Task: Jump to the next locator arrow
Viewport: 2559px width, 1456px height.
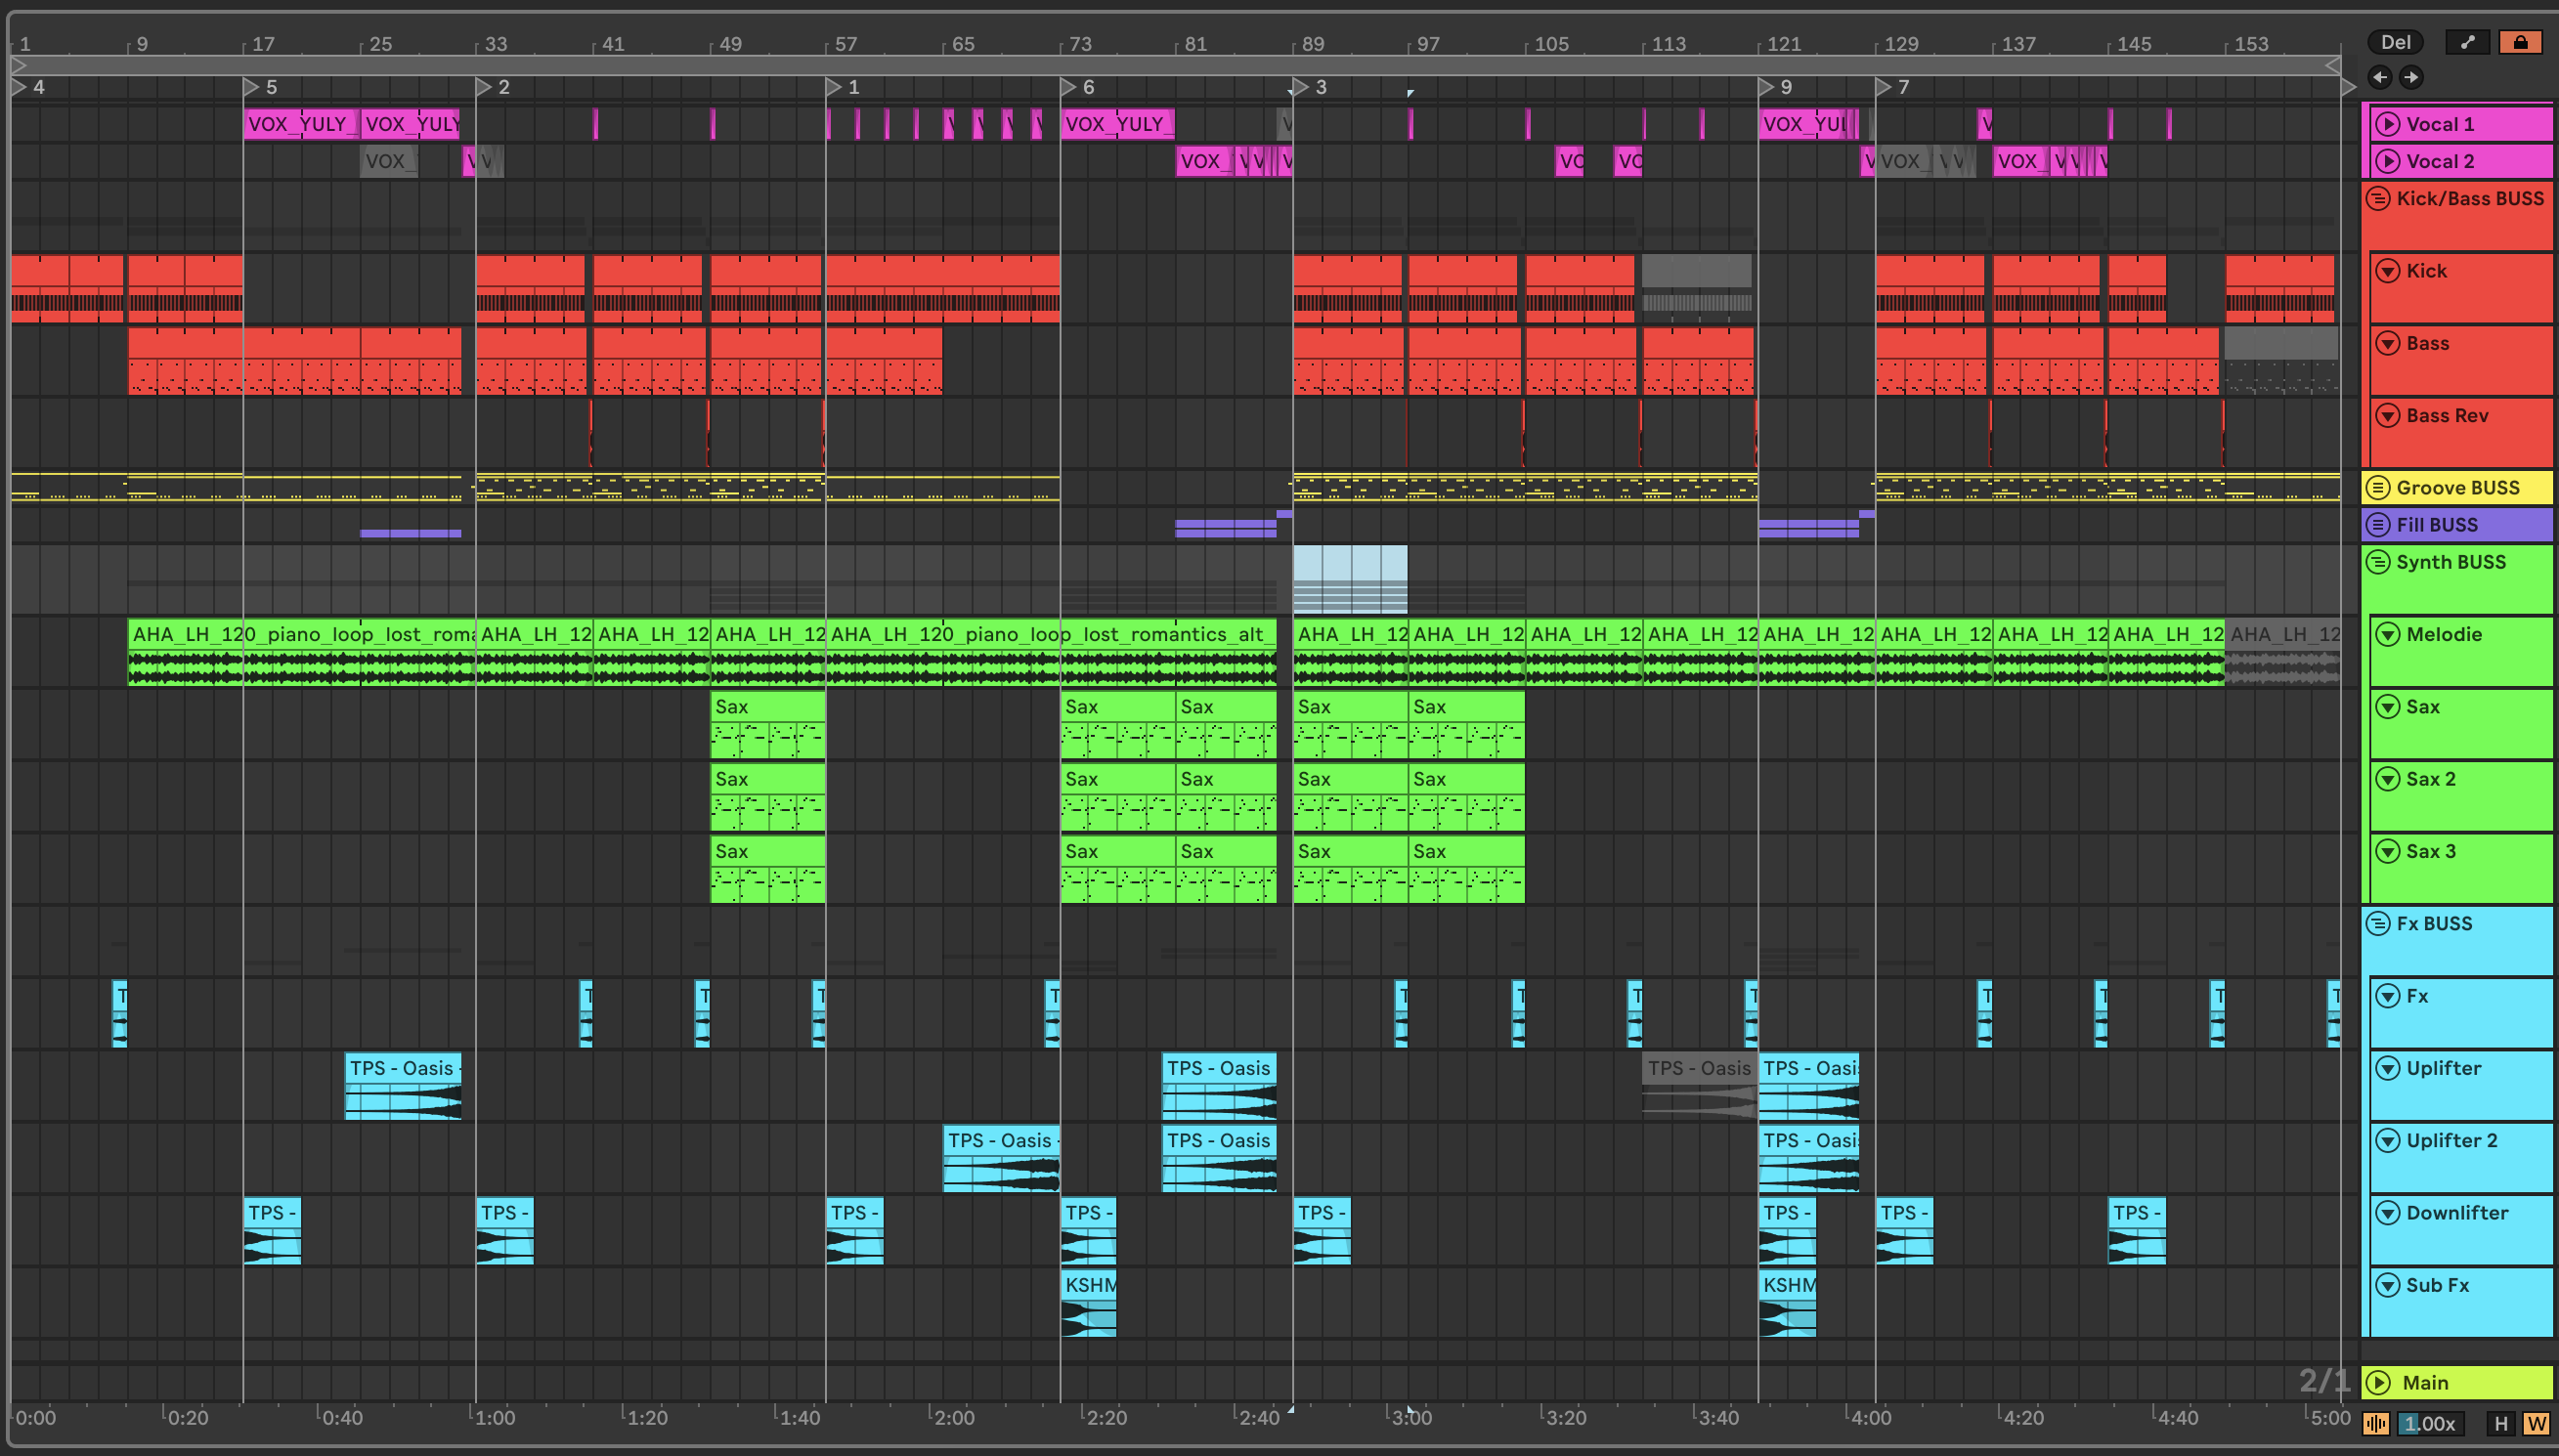Action: pyautogui.click(x=2411, y=77)
